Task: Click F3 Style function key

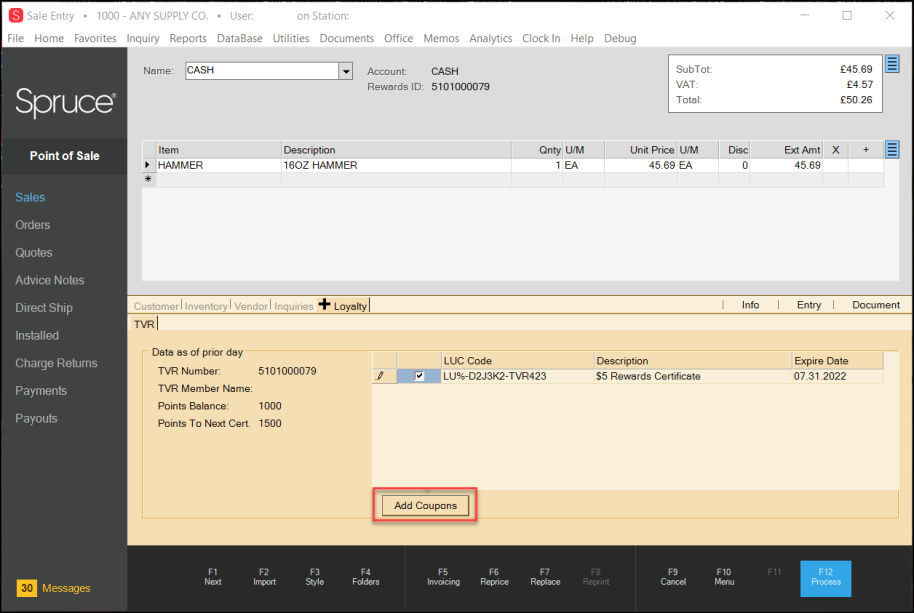Action: click(x=315, y=577)
